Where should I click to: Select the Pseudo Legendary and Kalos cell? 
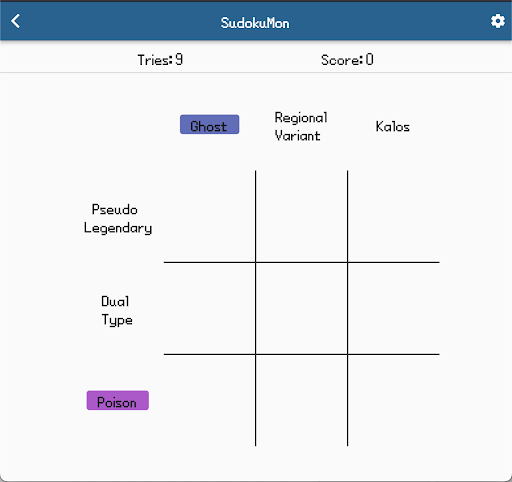pos(394,217)
